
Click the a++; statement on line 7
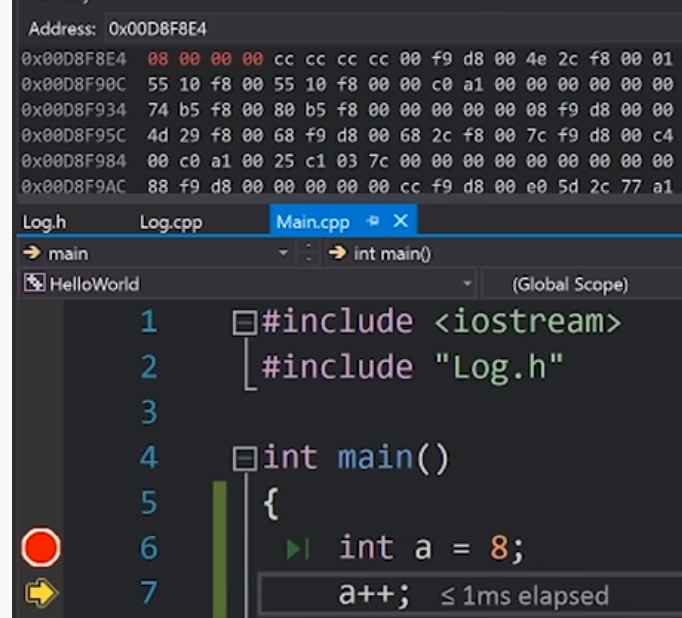pos(374,594)
